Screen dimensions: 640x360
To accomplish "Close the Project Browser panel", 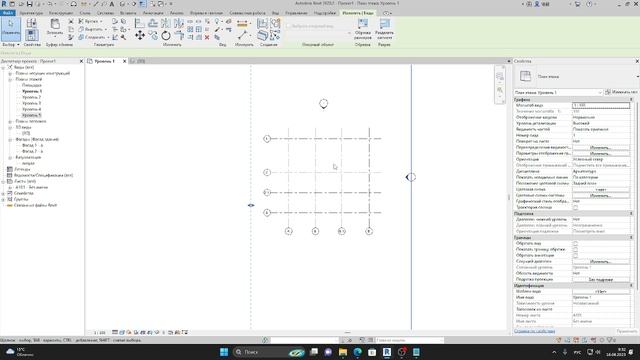I will pyautogui.click(x=81, y=61).
